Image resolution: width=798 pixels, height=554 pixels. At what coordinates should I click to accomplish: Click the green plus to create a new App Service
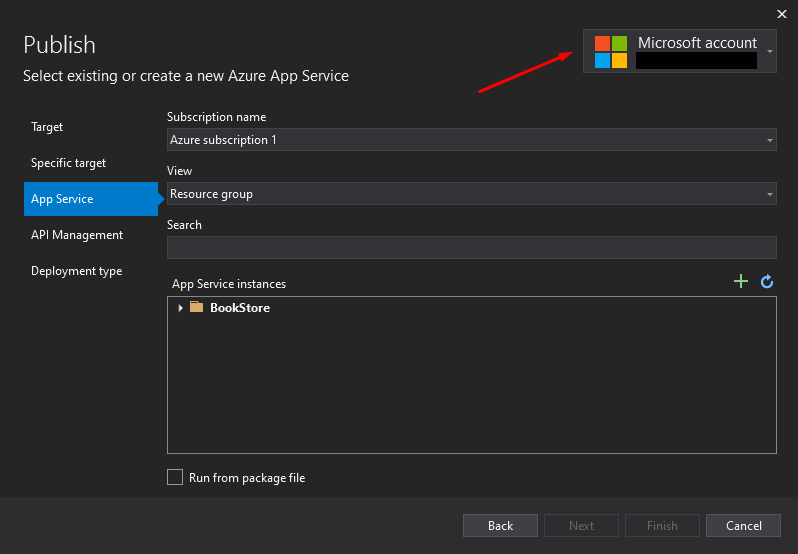[x=740, y=281]
